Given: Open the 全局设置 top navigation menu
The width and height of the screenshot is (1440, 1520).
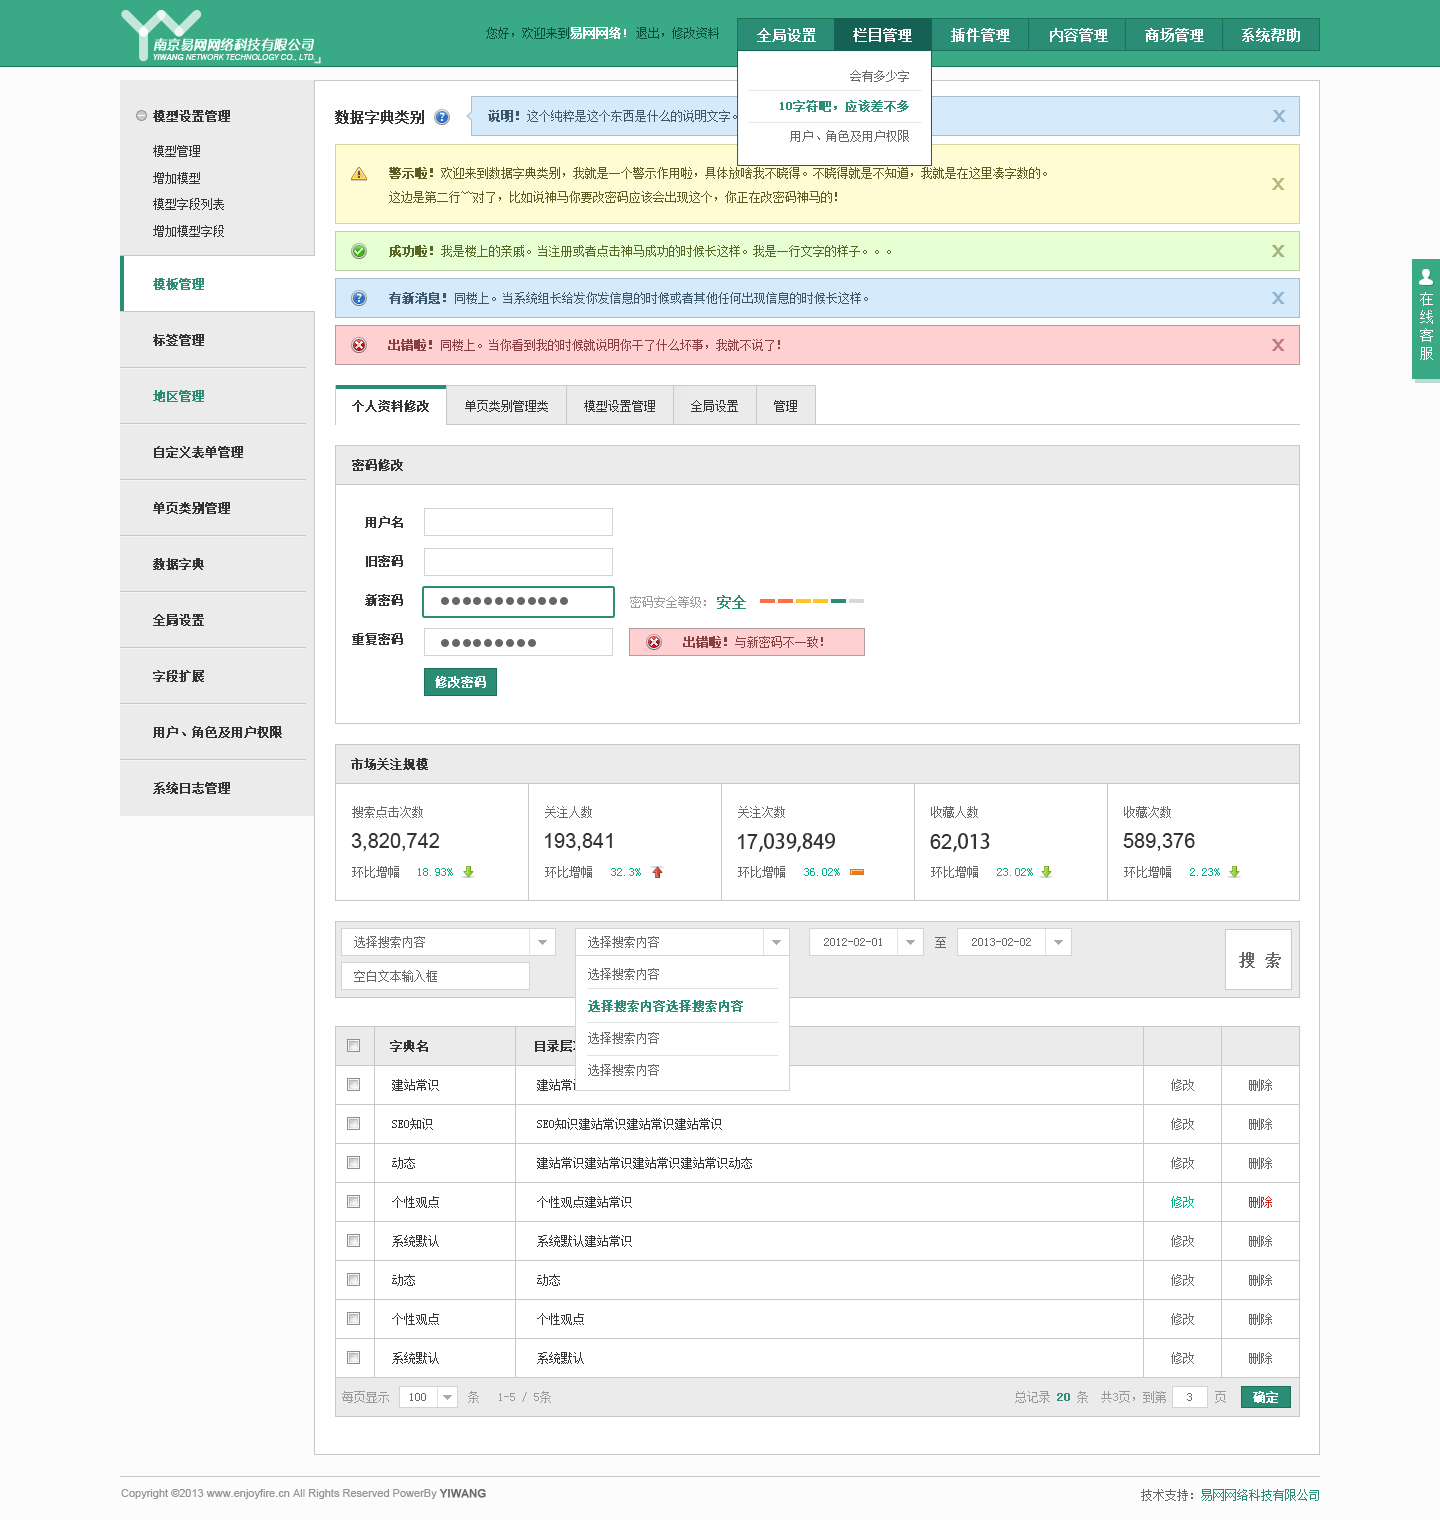Looking at the screenshot, I should 786,35.
